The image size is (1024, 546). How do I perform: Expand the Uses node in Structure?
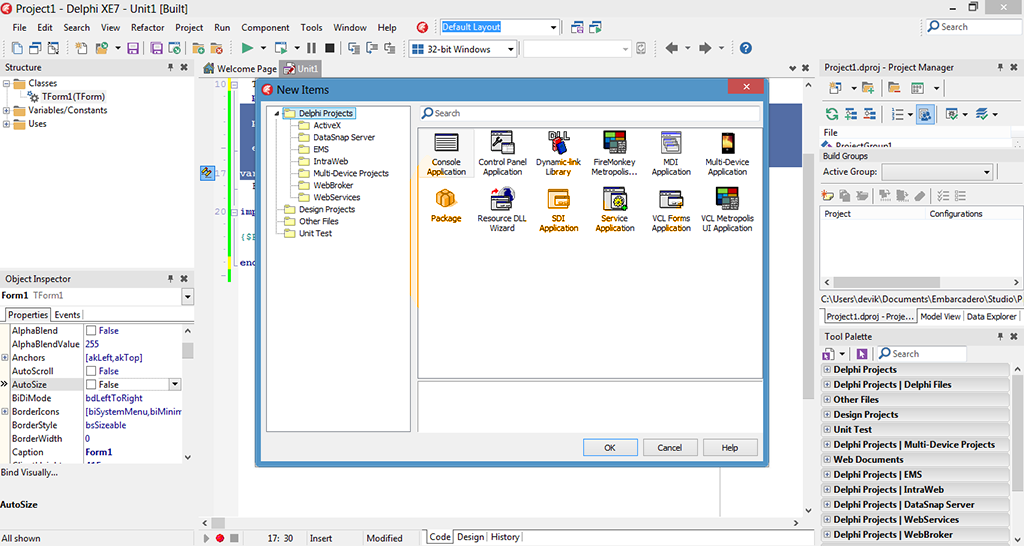(7, 124)
